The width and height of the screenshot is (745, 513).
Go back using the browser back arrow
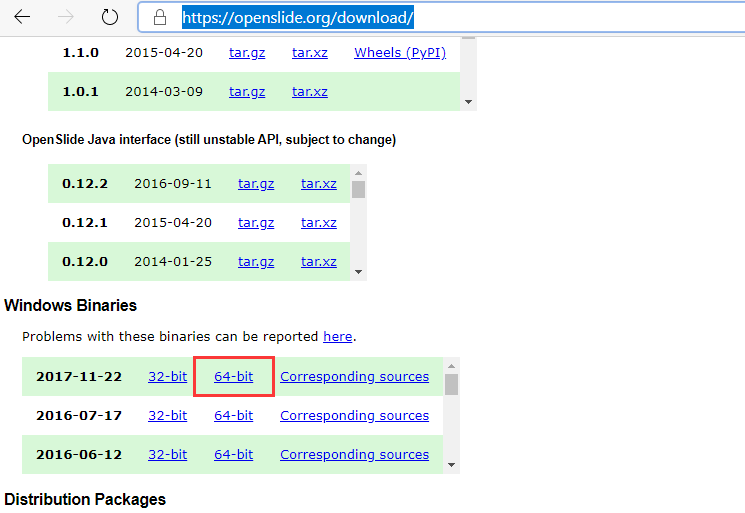(x=22, y=17)
